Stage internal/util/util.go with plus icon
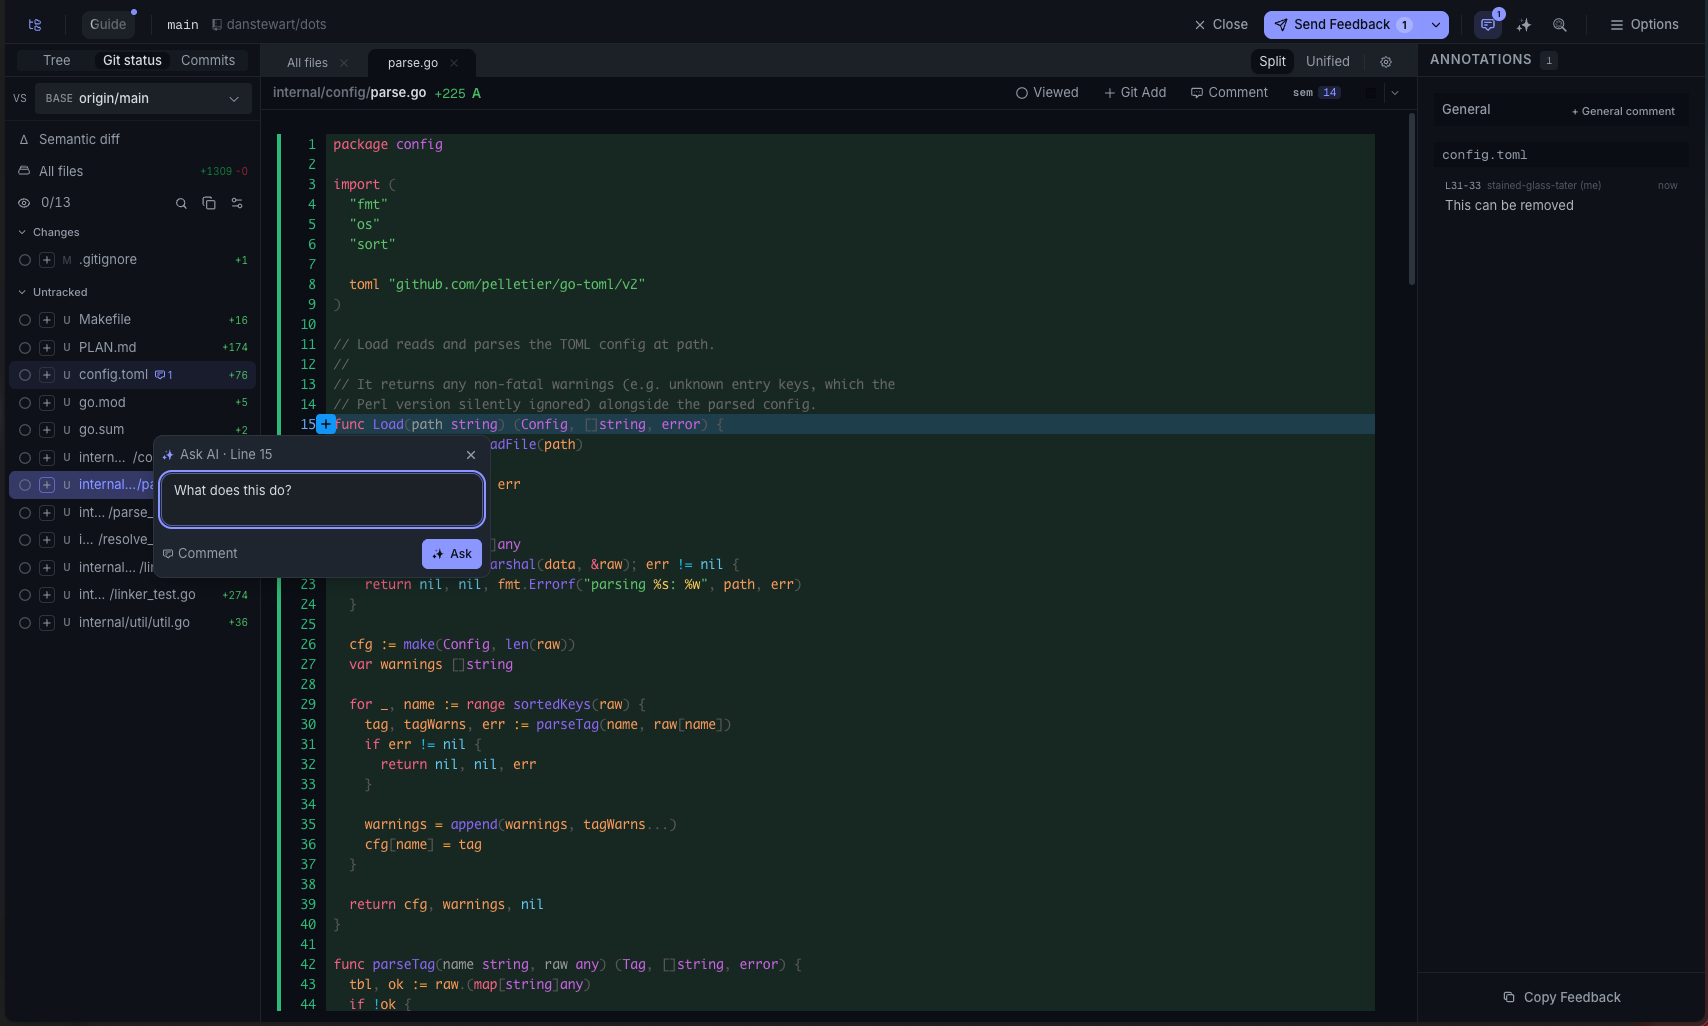Screen dimensions: 1708x1026 tap(47, 623)
